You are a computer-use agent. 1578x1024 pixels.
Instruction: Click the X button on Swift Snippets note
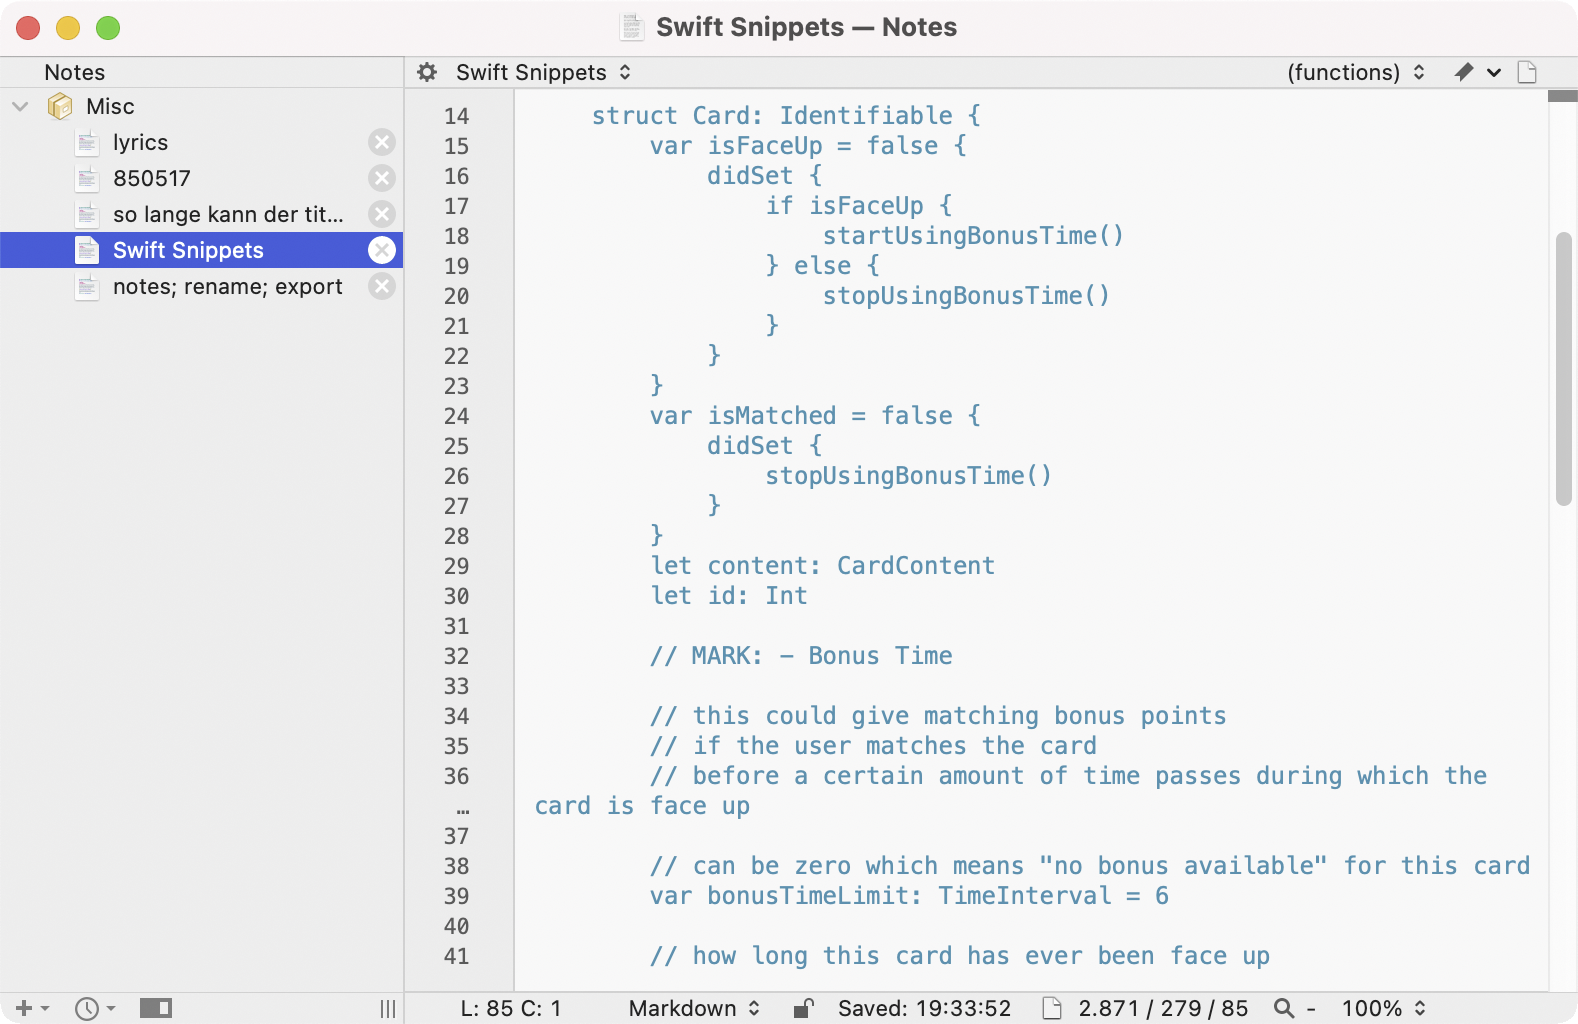tap(382, 250)
